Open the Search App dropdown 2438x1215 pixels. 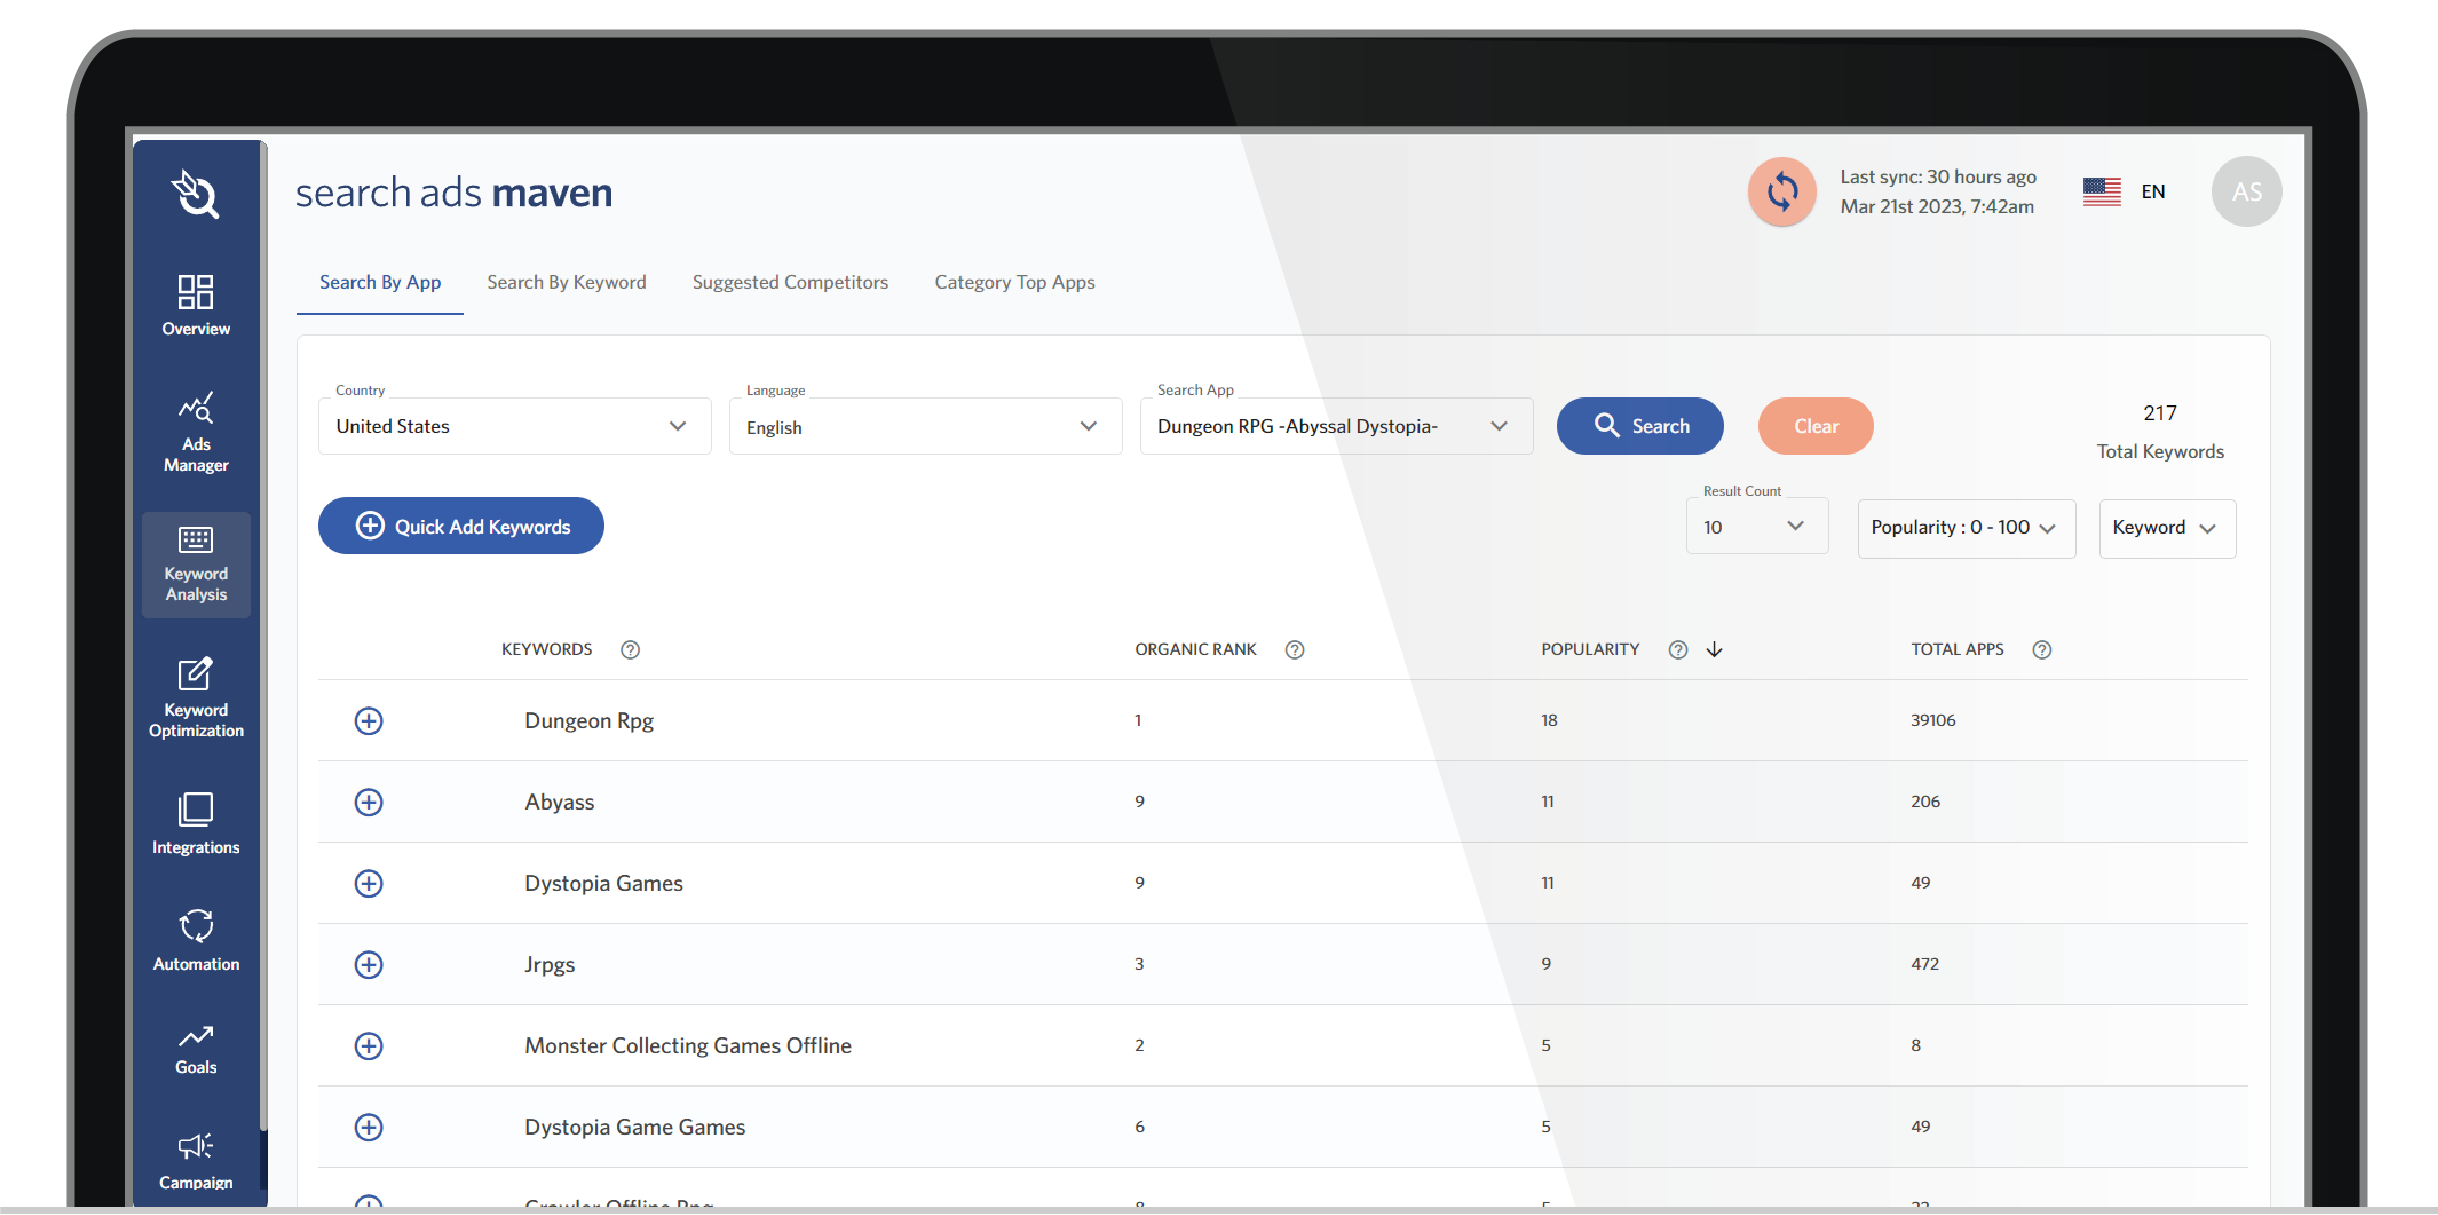[x=1337, y=427]
